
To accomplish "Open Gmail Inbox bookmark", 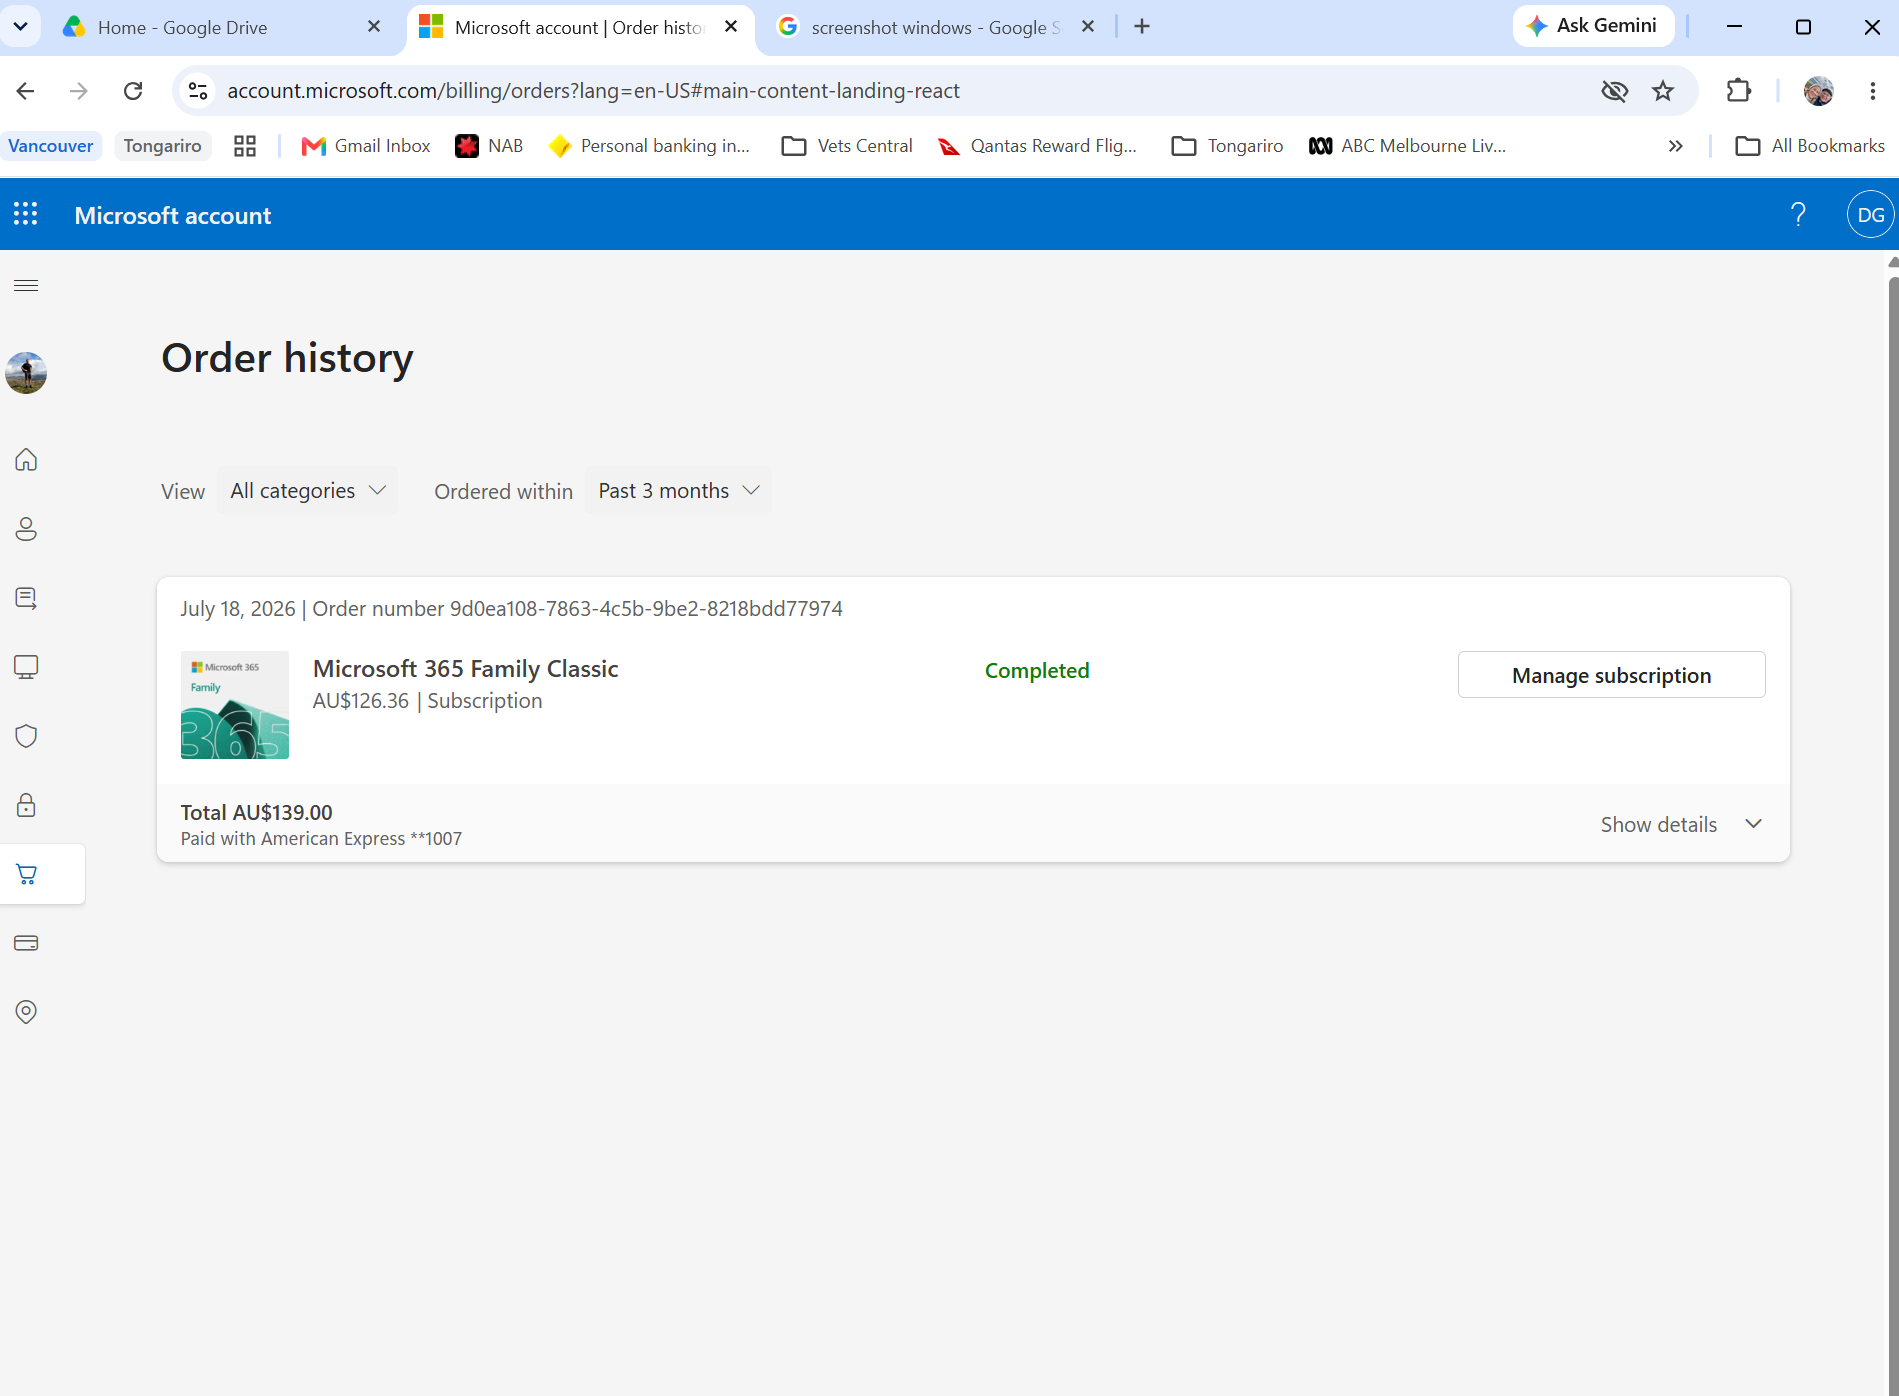I will point(366,146).
